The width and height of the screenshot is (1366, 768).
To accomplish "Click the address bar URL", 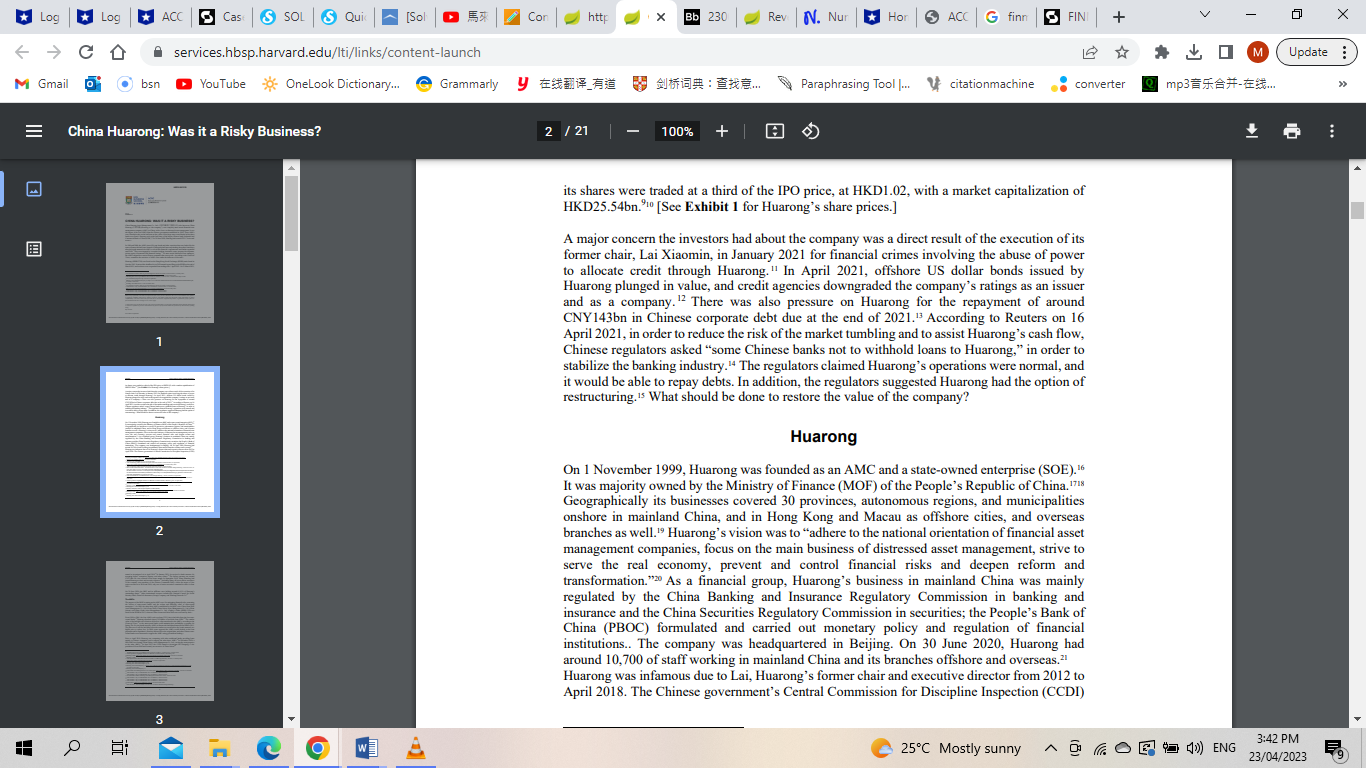I will tap(327, 52).
